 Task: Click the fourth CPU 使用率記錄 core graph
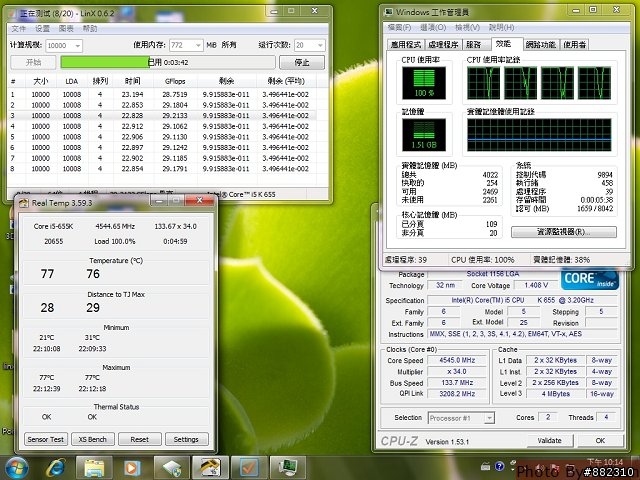pyautogui.click(x=594, y=83)
